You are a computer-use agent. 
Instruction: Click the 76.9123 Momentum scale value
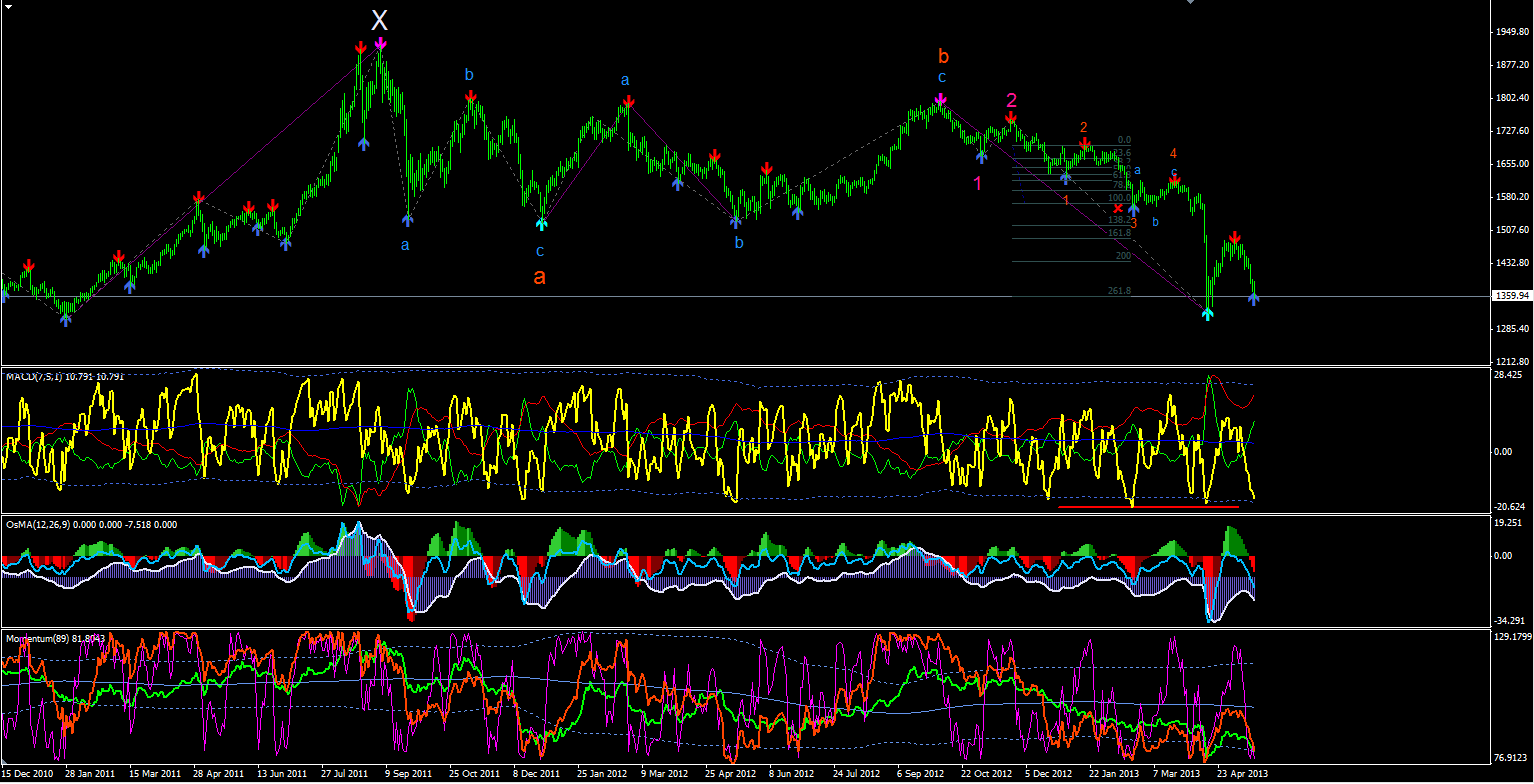(1511, 757)
